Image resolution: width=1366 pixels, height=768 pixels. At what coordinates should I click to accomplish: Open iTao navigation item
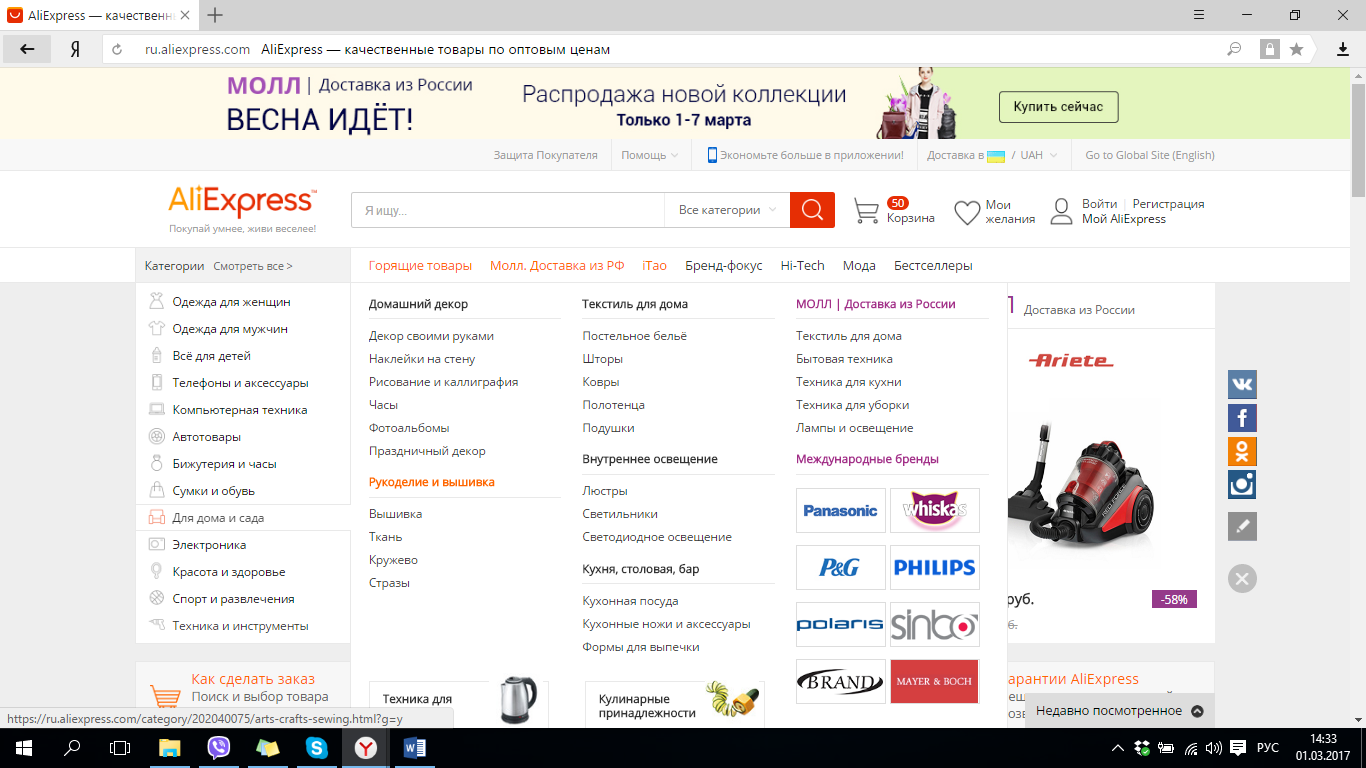tap(655, 265)
